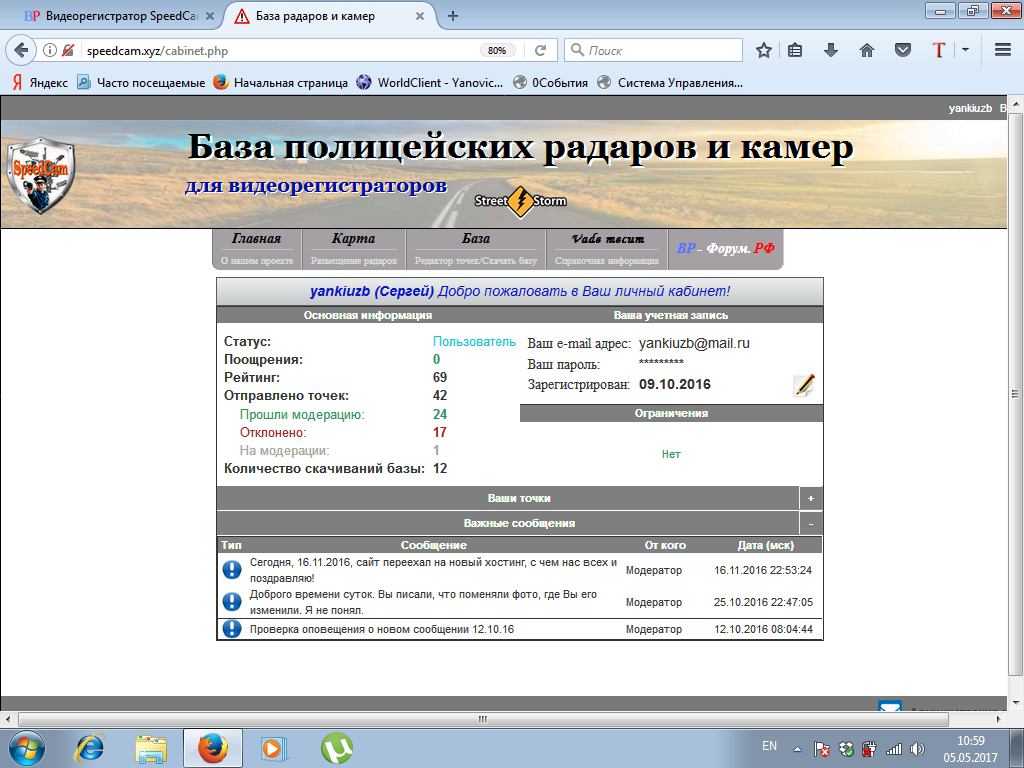Open the Firefox hamburger menu
This screenshot has width=1024, height=768.
tap(1002, 50)
